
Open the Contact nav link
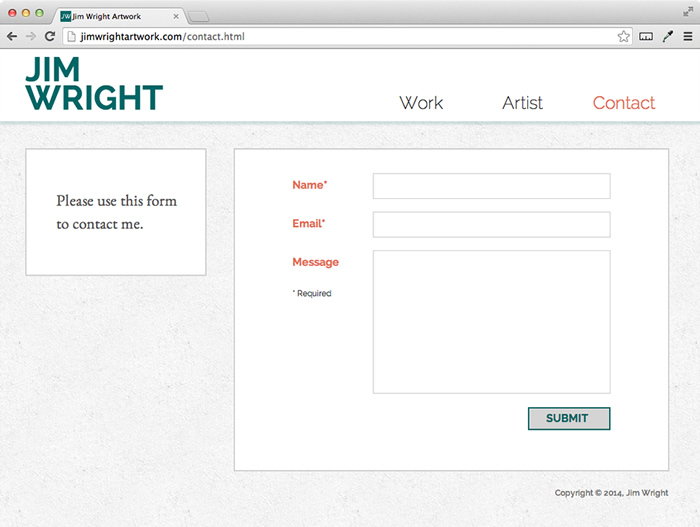tap(624, 103)
